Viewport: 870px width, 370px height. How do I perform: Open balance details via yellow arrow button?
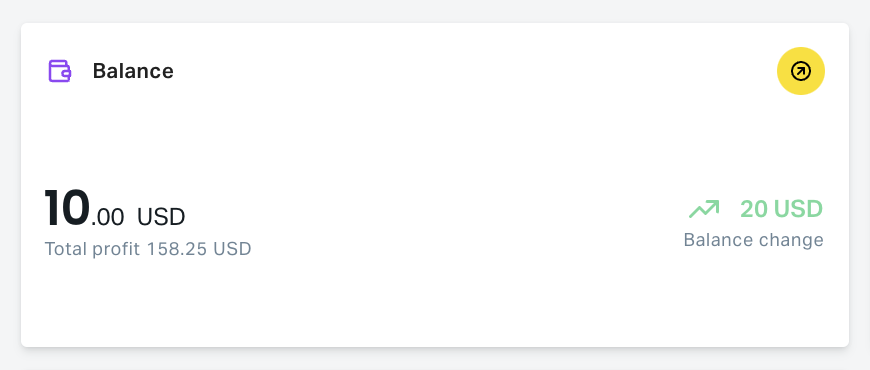[x=801, y=71]
